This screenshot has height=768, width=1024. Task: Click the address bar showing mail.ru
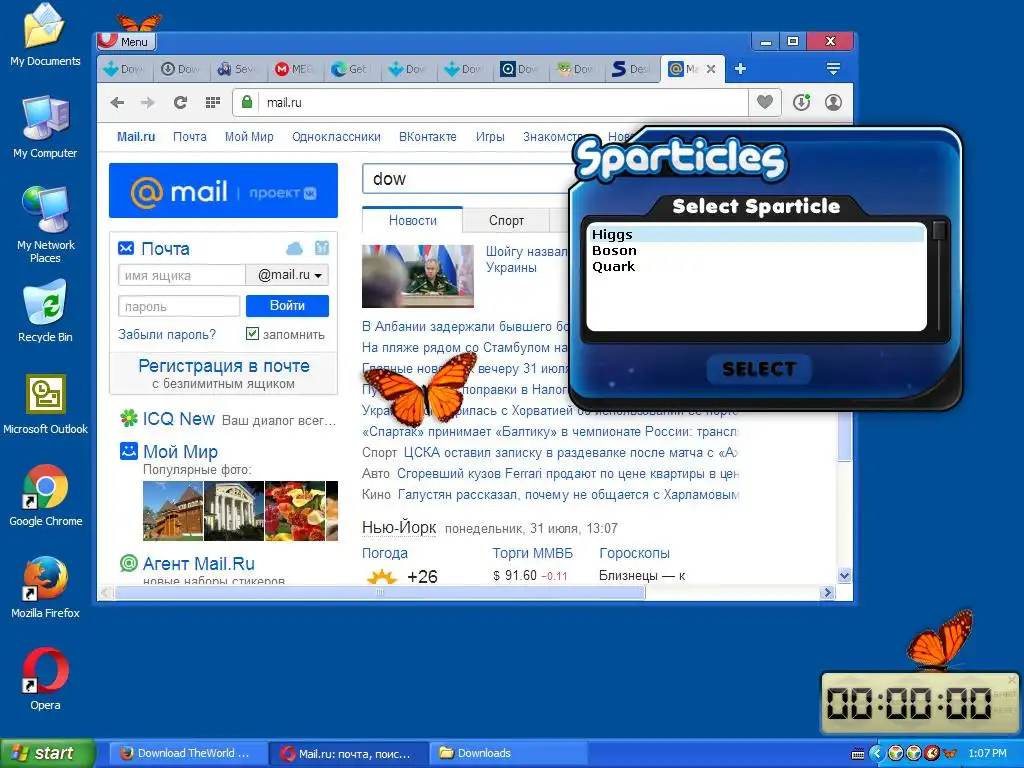tap(503, 103)
